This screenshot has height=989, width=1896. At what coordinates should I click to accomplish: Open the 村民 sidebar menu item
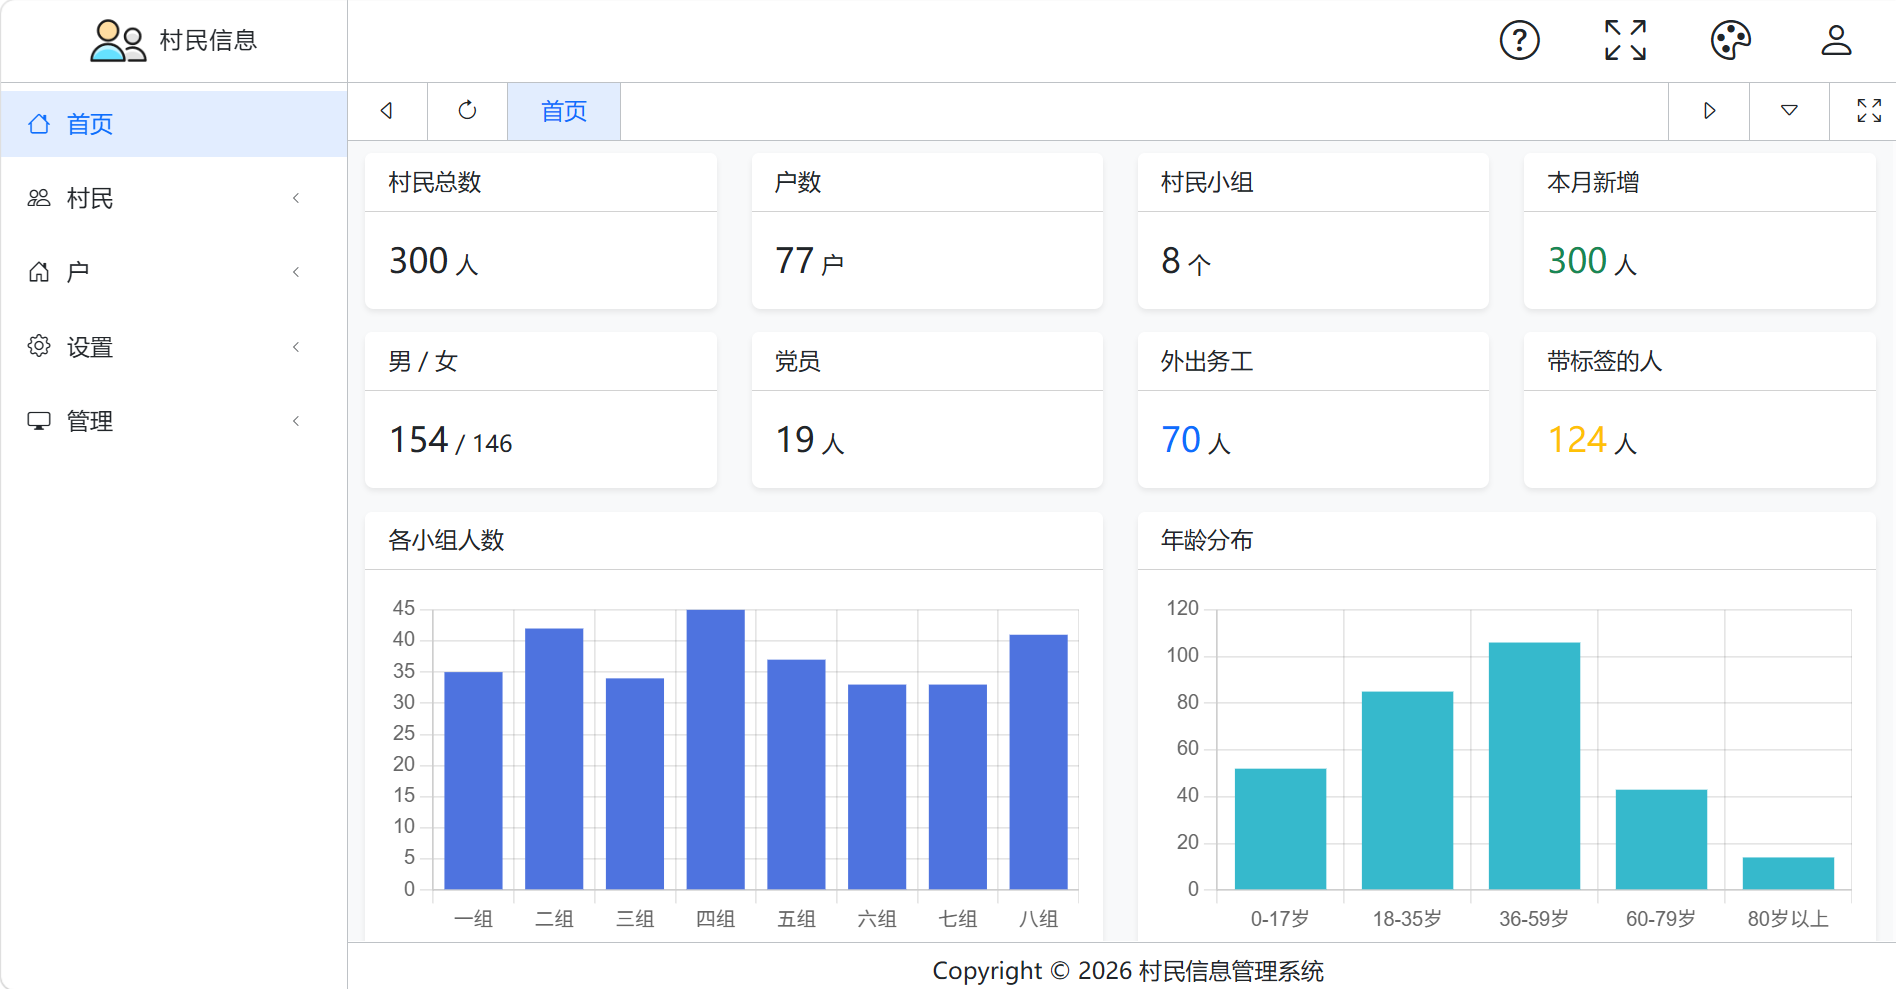(x=174, y=198)
